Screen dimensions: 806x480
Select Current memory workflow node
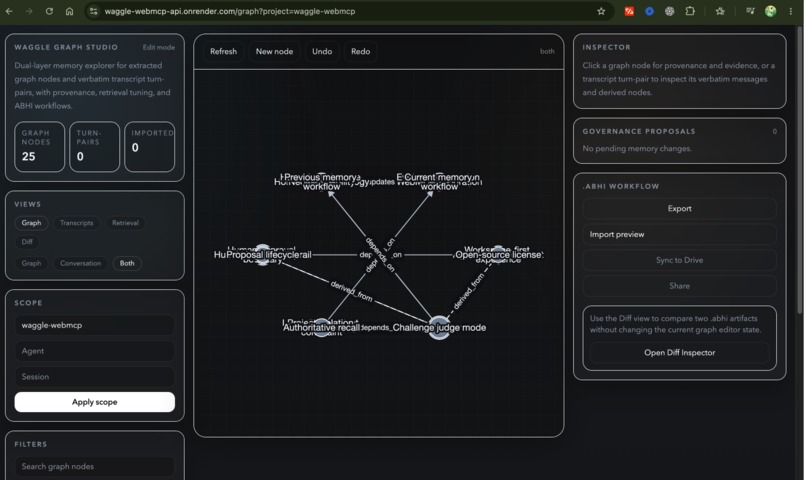coord(438,181)
